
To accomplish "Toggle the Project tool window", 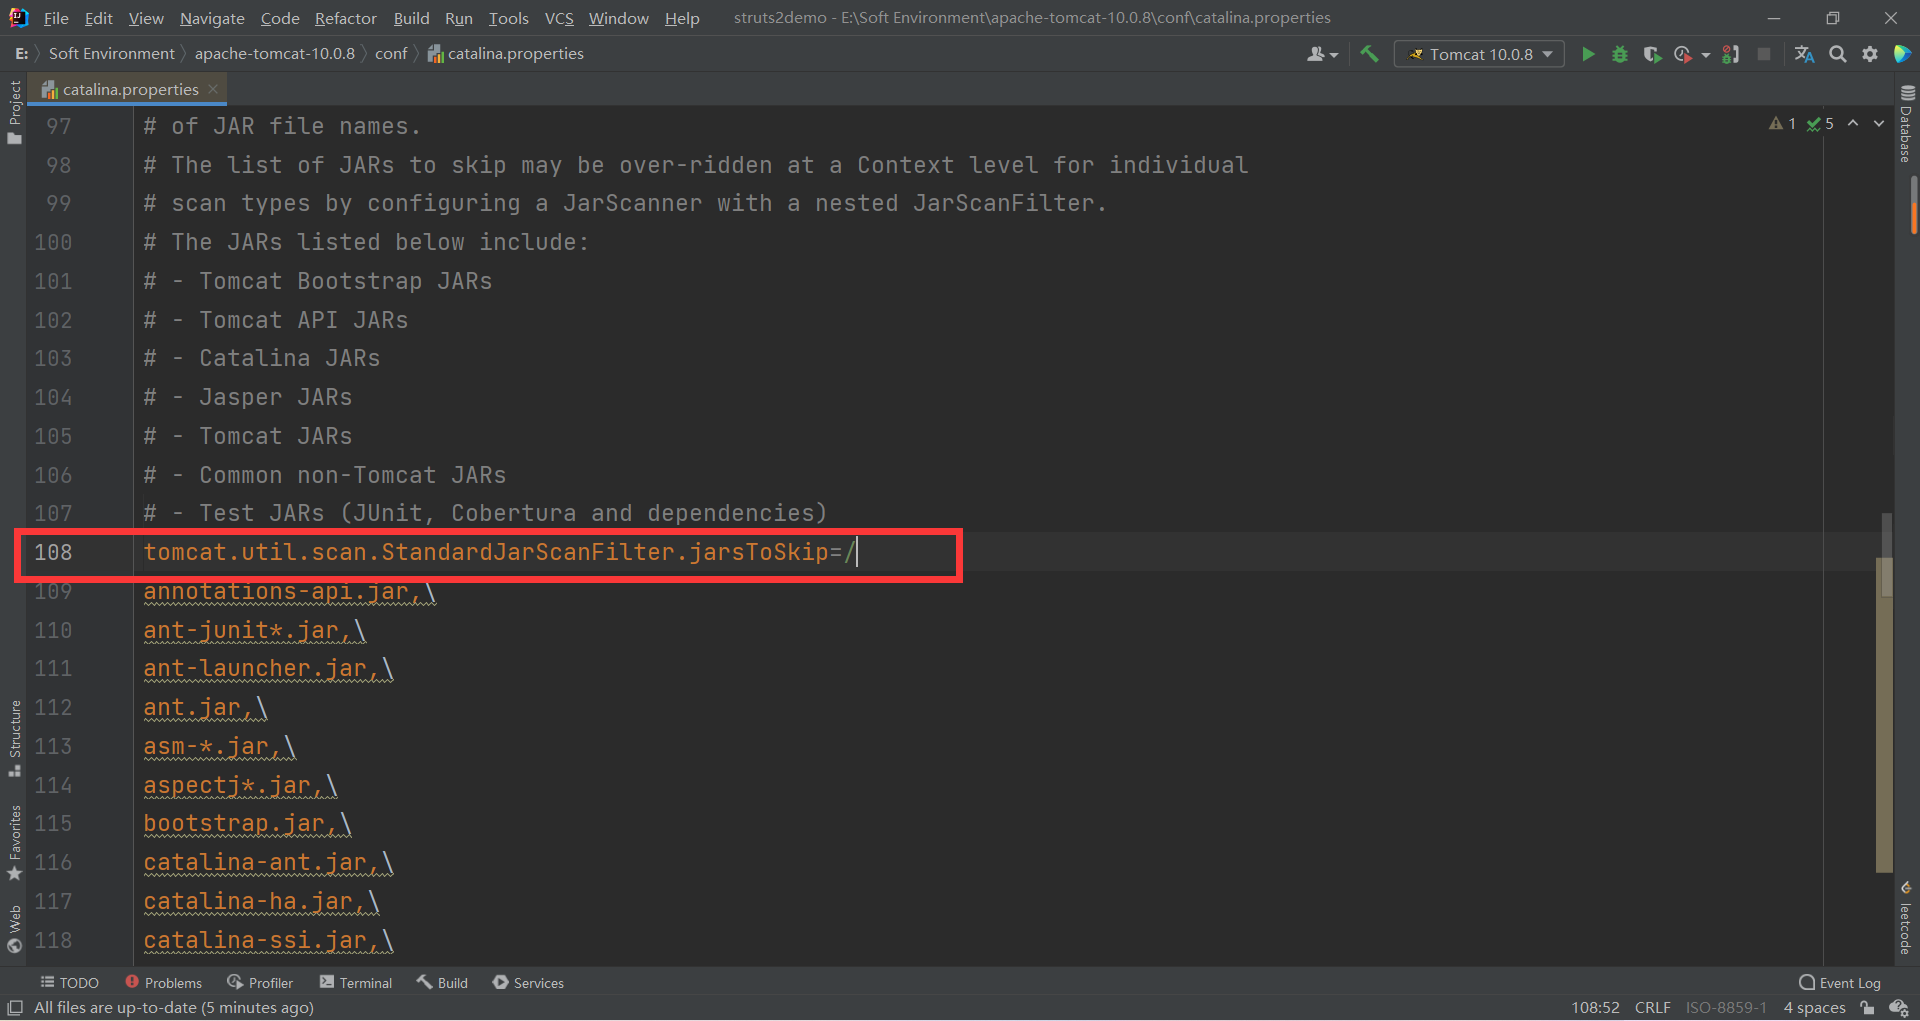I will (14, 110).
